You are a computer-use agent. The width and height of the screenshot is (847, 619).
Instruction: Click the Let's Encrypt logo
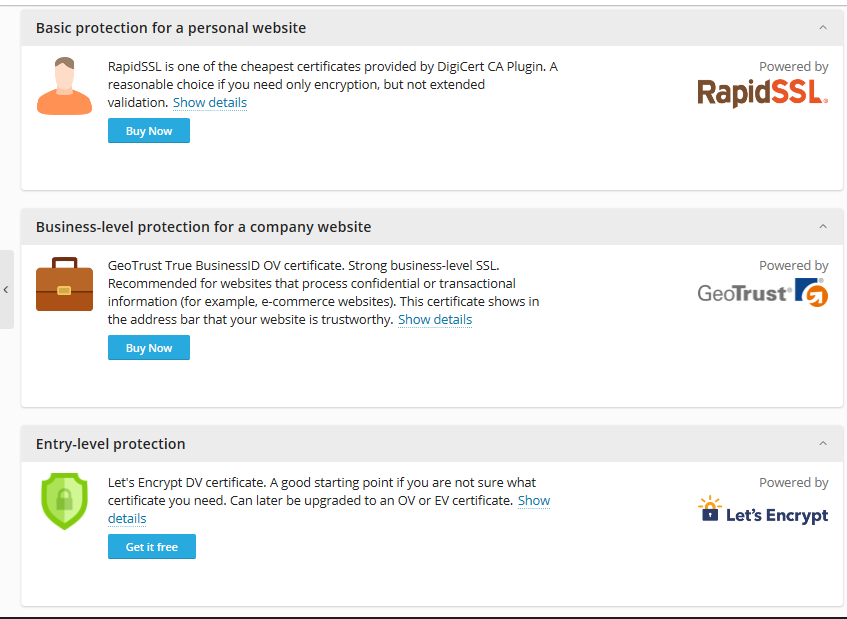pos(763,510)
